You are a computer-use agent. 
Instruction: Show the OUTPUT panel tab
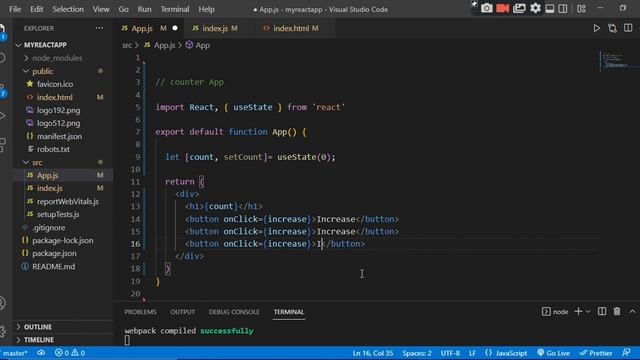pyautogui.click(x=182, y=312)
